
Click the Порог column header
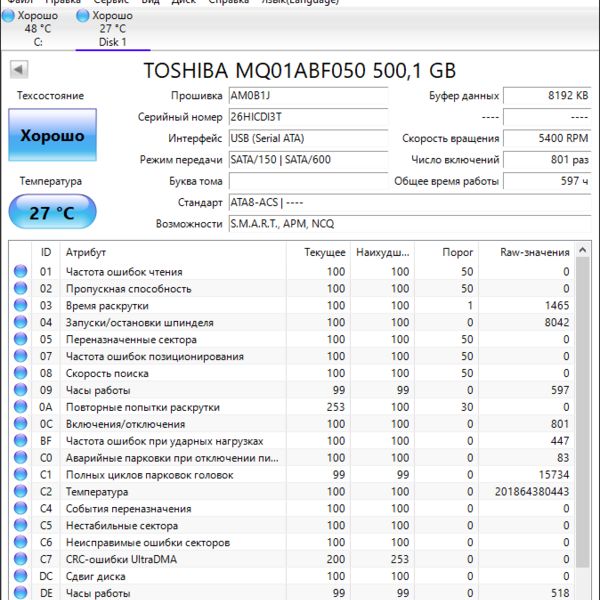447,252
